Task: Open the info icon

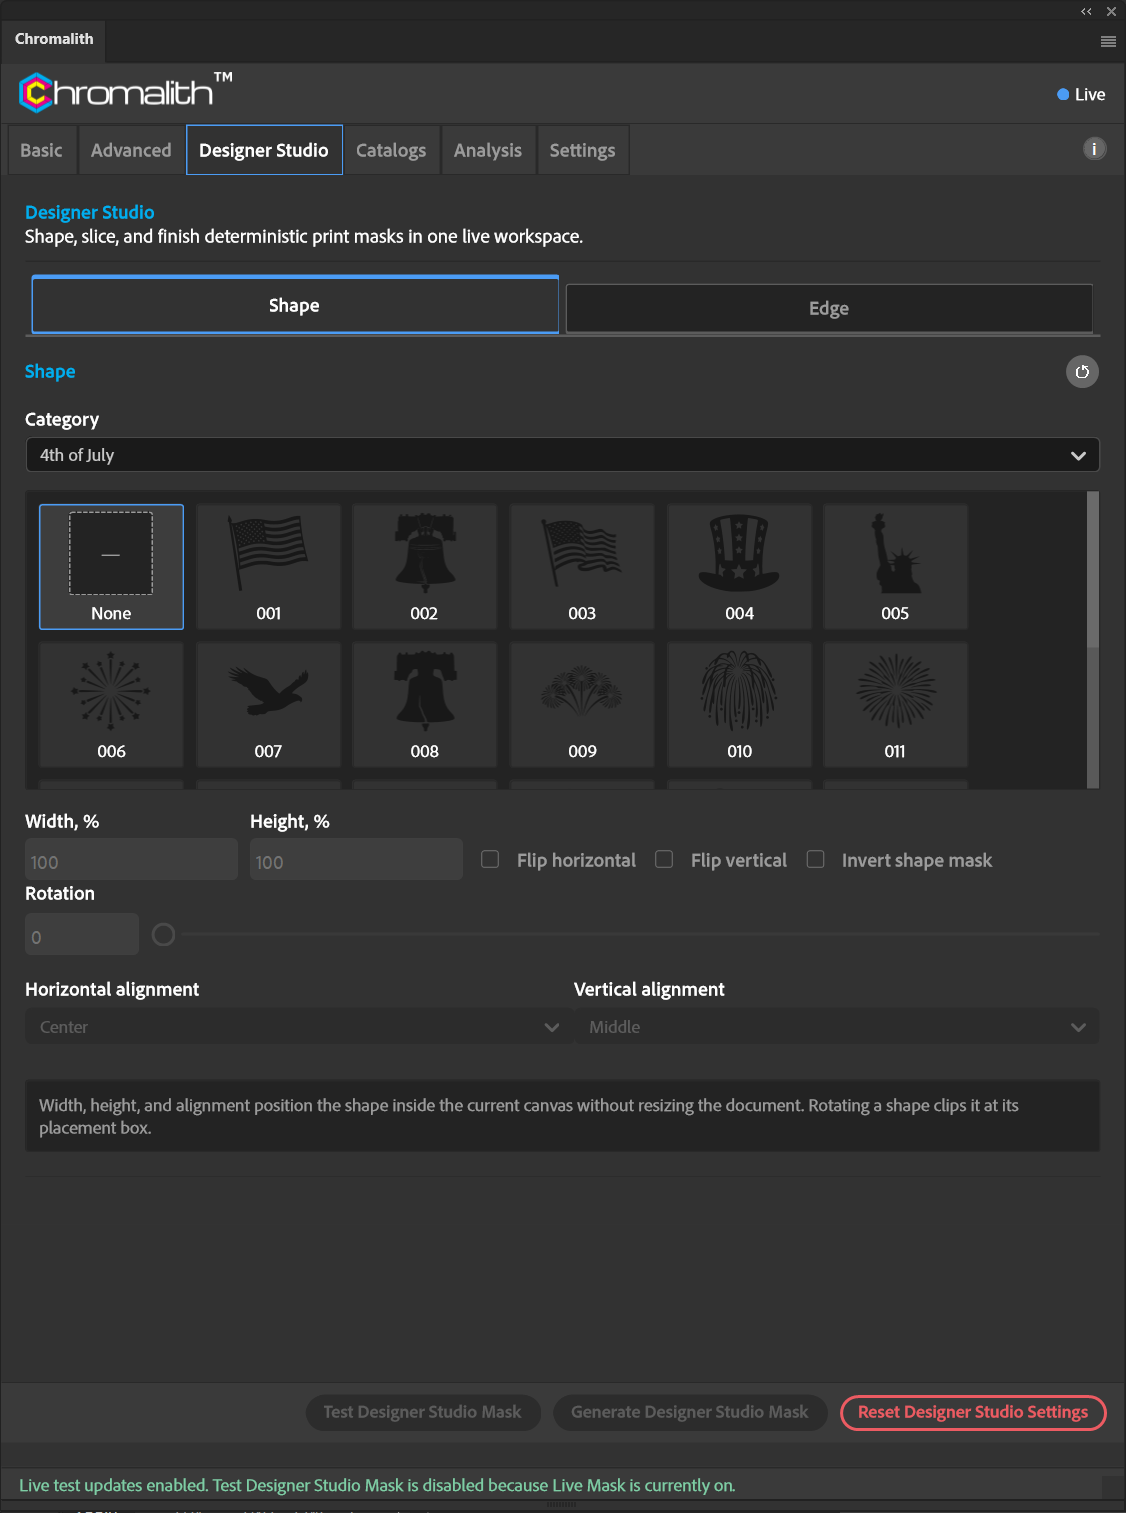Action: coord(1095,149)
